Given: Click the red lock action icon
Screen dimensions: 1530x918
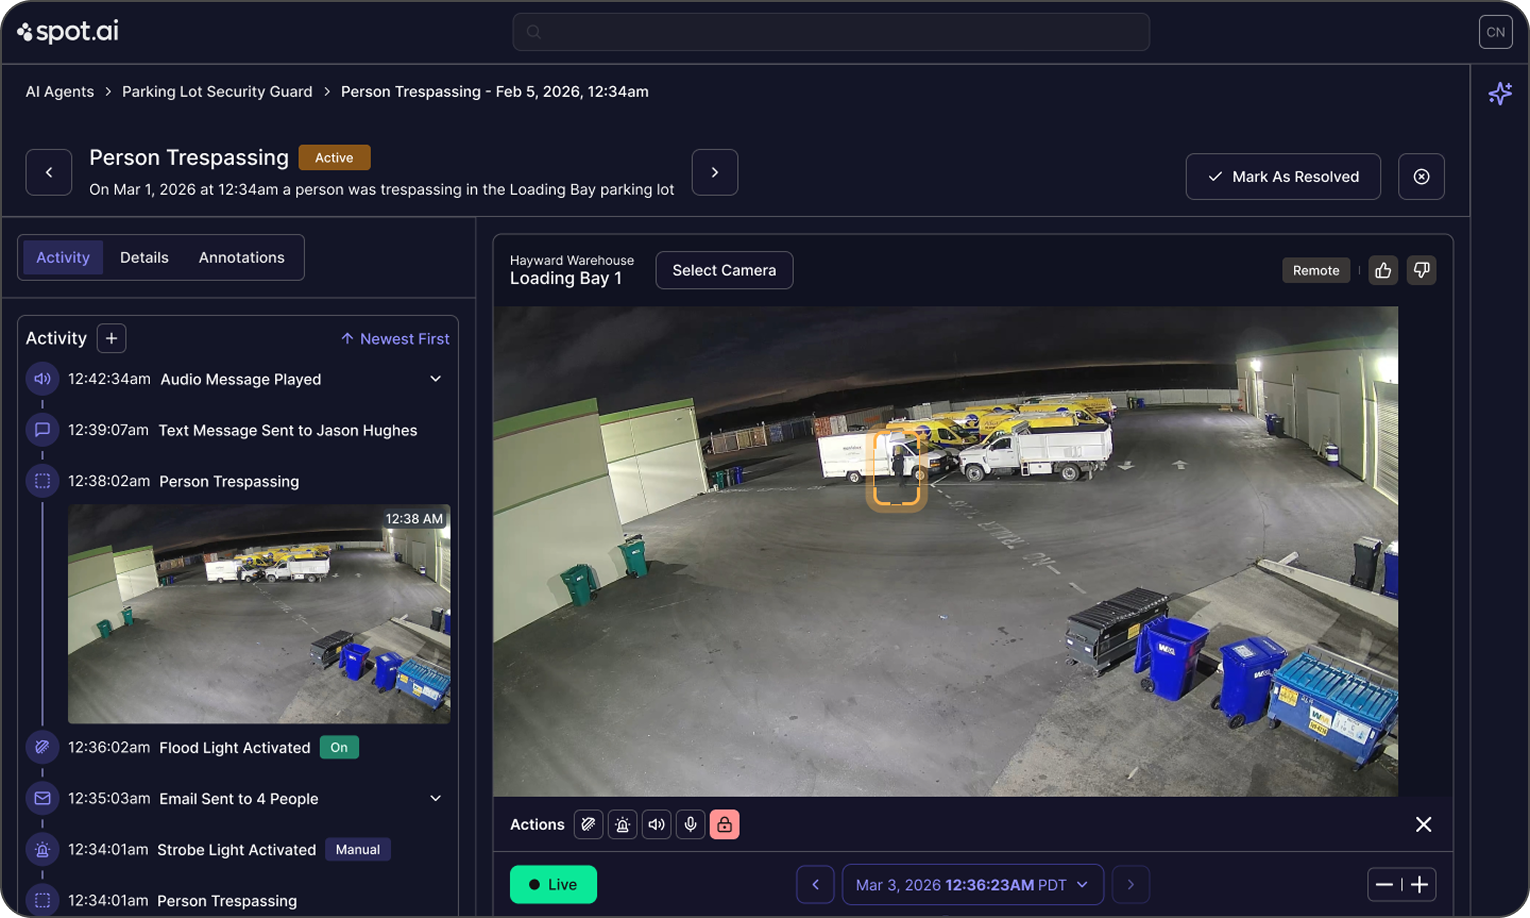Looking at the screenshot, I should click(724, 824).
